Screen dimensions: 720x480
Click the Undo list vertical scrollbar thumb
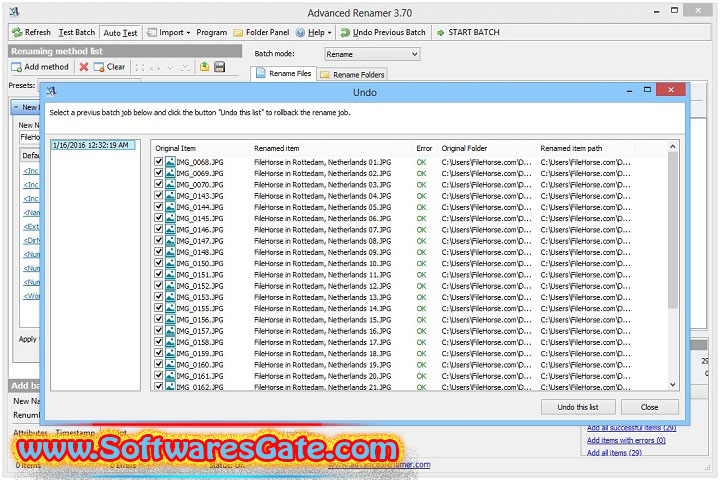click(x=673, y=230)
